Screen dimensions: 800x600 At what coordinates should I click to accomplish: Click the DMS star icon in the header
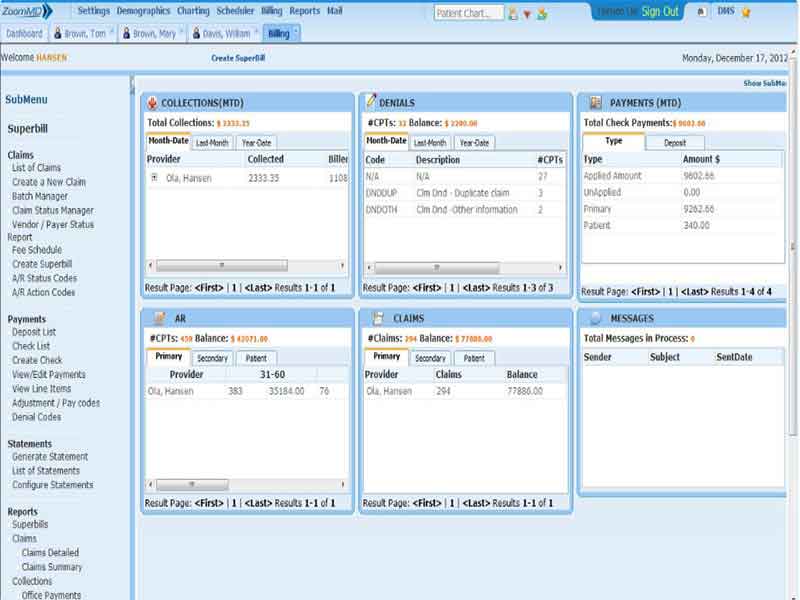(x=746, y=13)
